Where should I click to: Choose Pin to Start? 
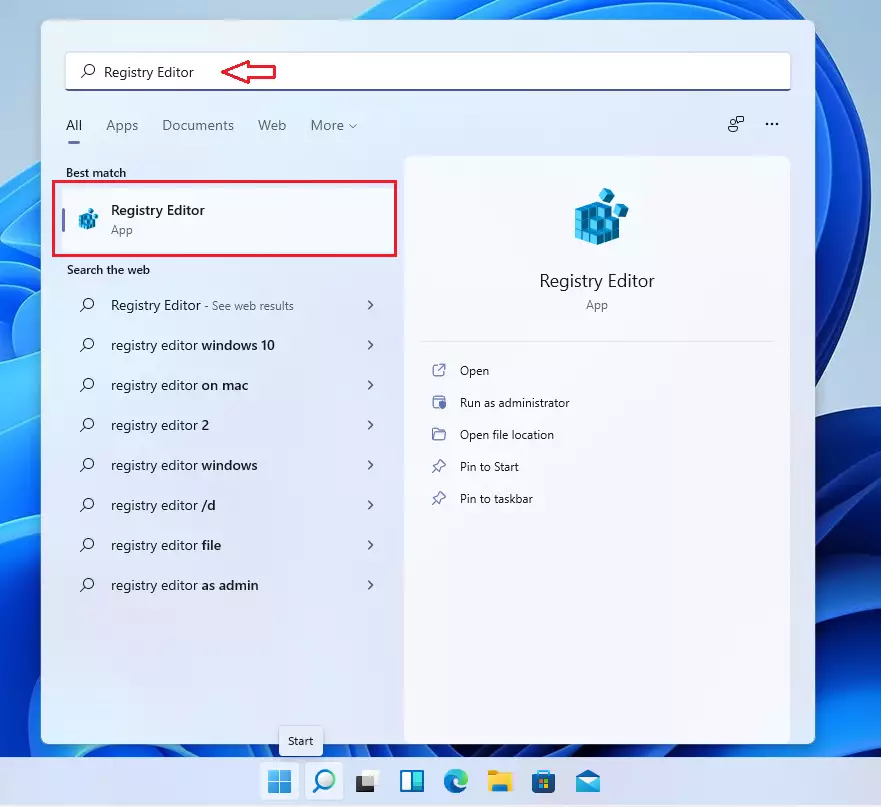click(489, 467)
